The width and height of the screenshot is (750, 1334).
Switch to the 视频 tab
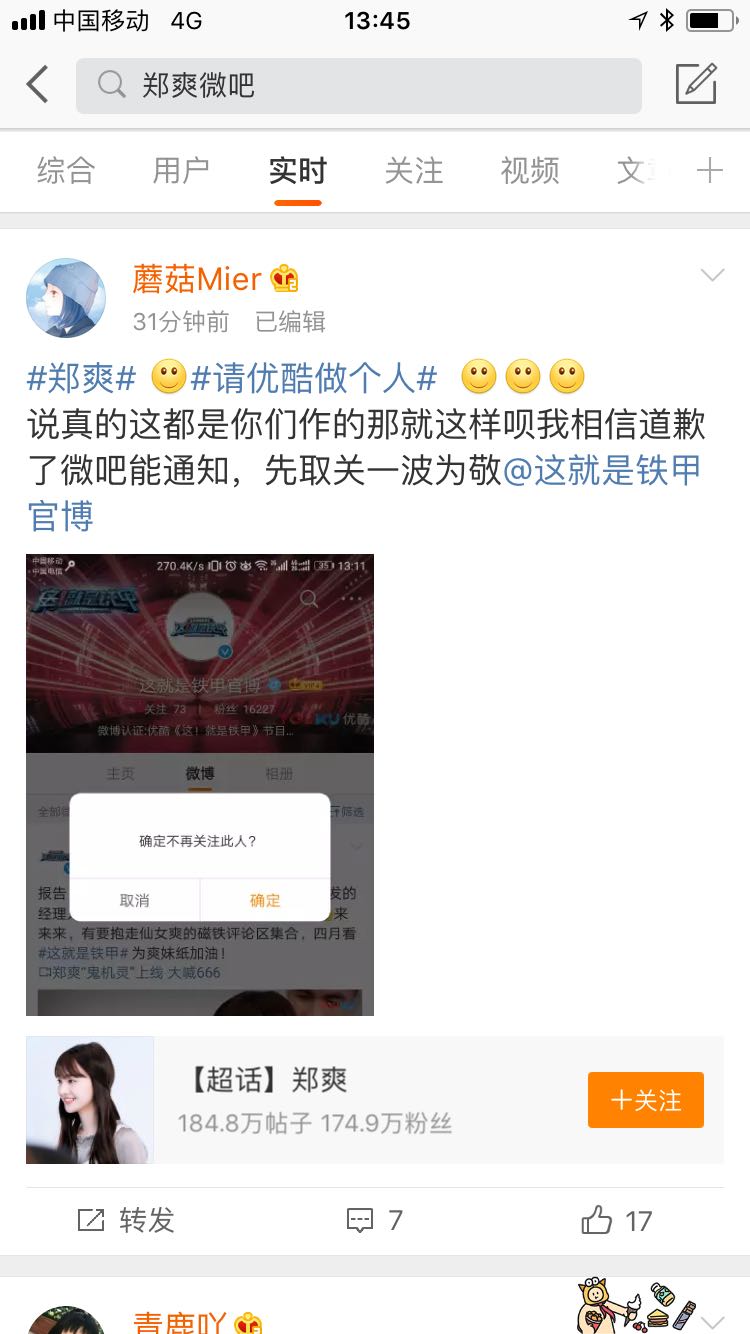tap(529, 171)
